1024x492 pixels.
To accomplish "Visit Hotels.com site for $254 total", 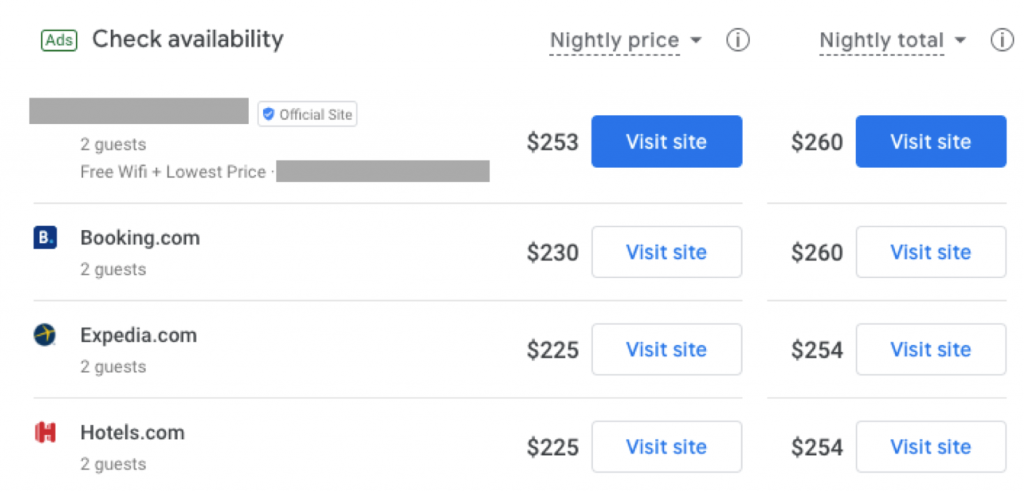I will [x=931, y=447].
